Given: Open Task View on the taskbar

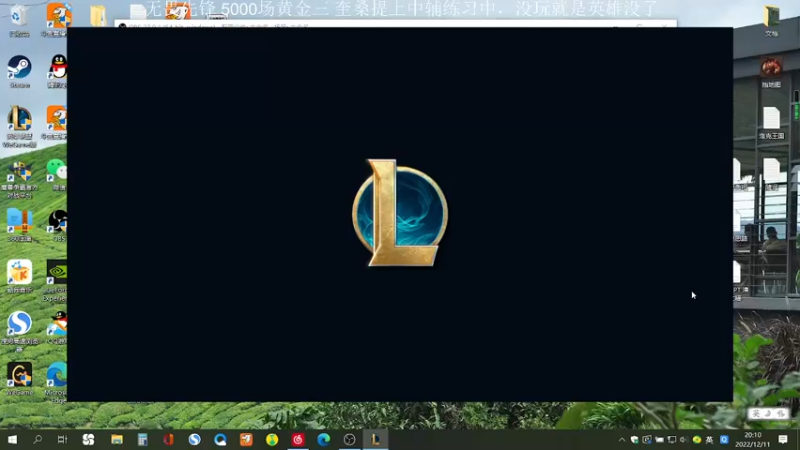Looking at the screenshot, I should [62, 439].
